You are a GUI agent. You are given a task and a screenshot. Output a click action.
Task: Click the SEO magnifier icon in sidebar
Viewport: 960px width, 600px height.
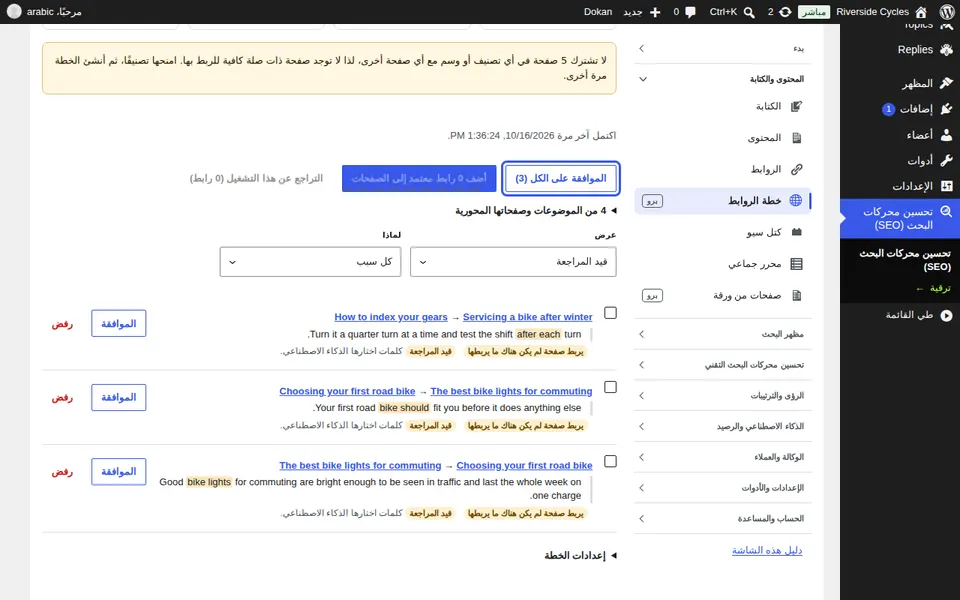coord(947,212)
